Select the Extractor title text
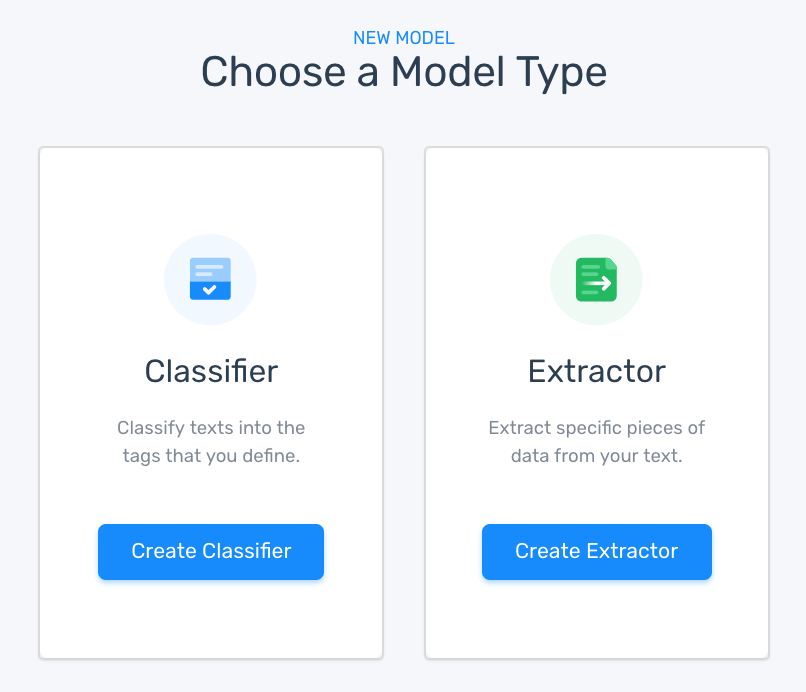Image resolution: width=806 pixels, height=692 pixels. point(596,372)
